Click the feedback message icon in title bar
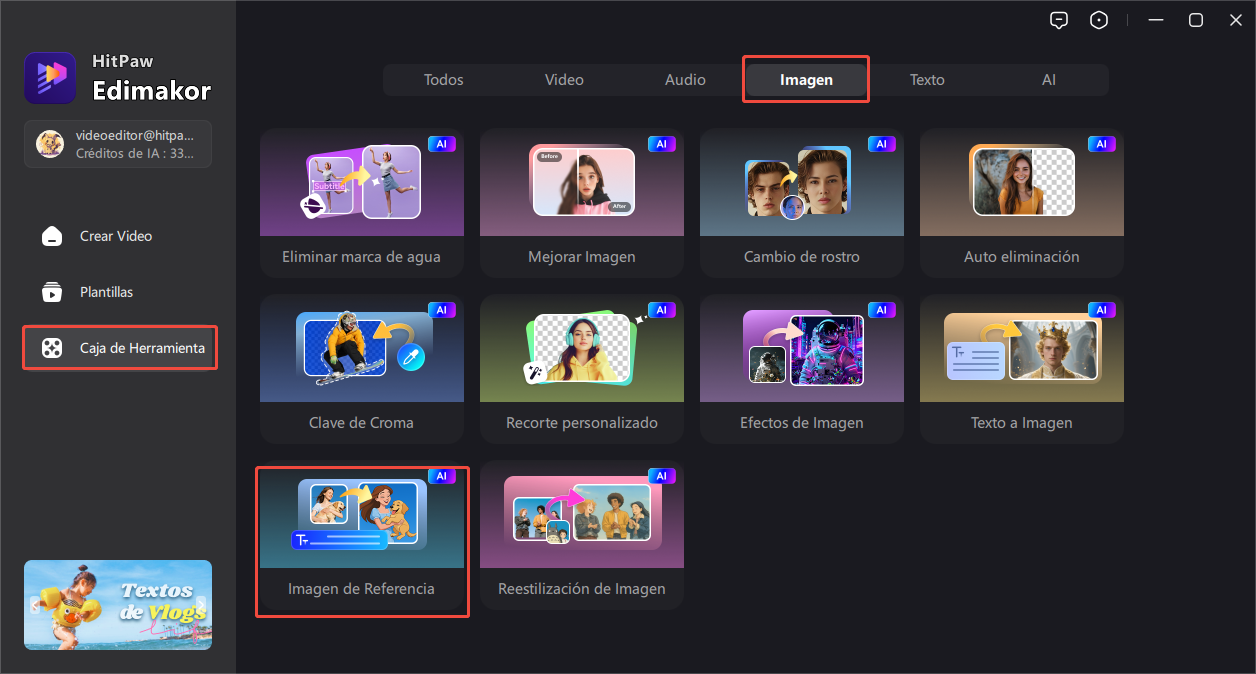The image size is (1256, 674). coord(1059,20)
